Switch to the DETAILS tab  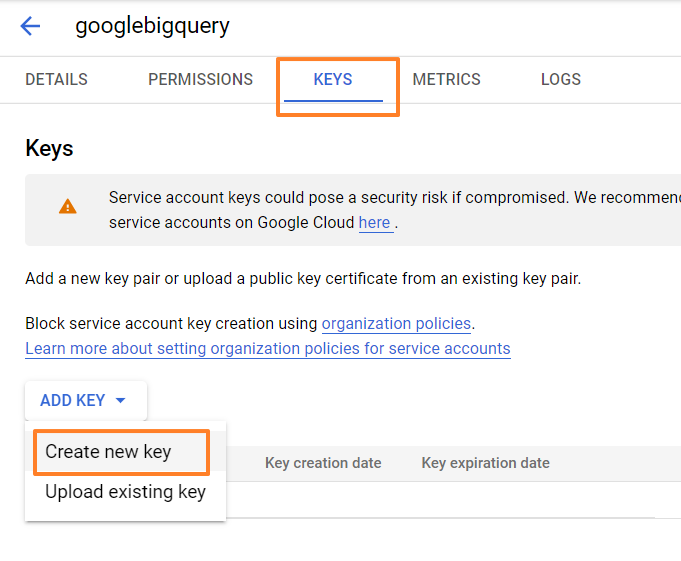pyautogui.click(x=56, y=80)
